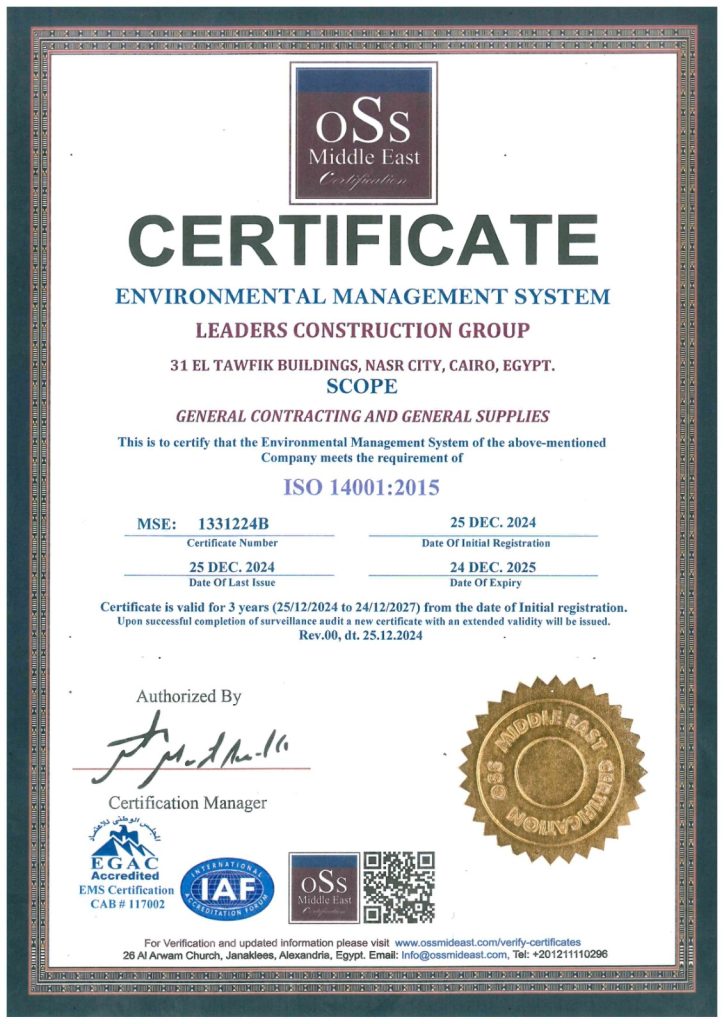
Task: Click the 'Company meets the requirement of' line
Action: [362, 458]
